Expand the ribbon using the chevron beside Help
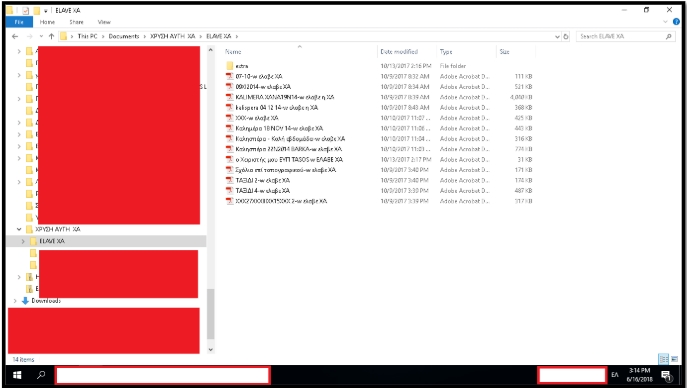 [666, 21]
